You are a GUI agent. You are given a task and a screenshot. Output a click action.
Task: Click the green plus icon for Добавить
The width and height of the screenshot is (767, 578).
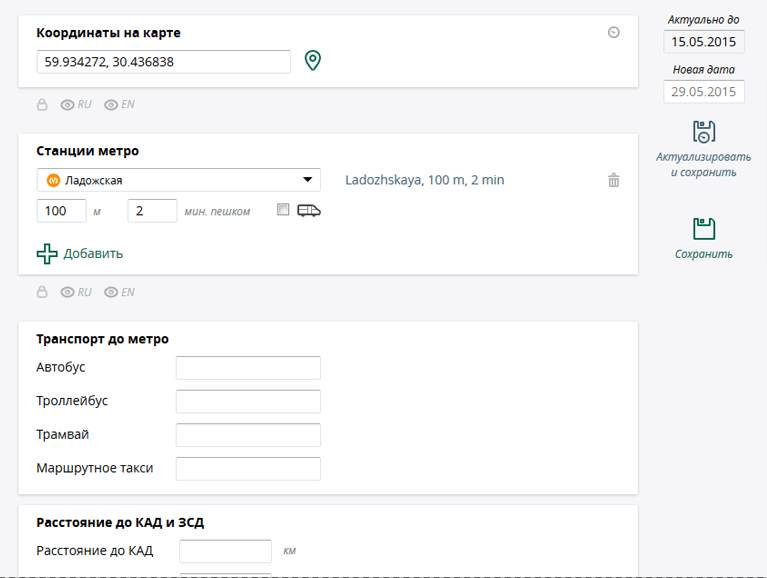click(x=47, y=254)
